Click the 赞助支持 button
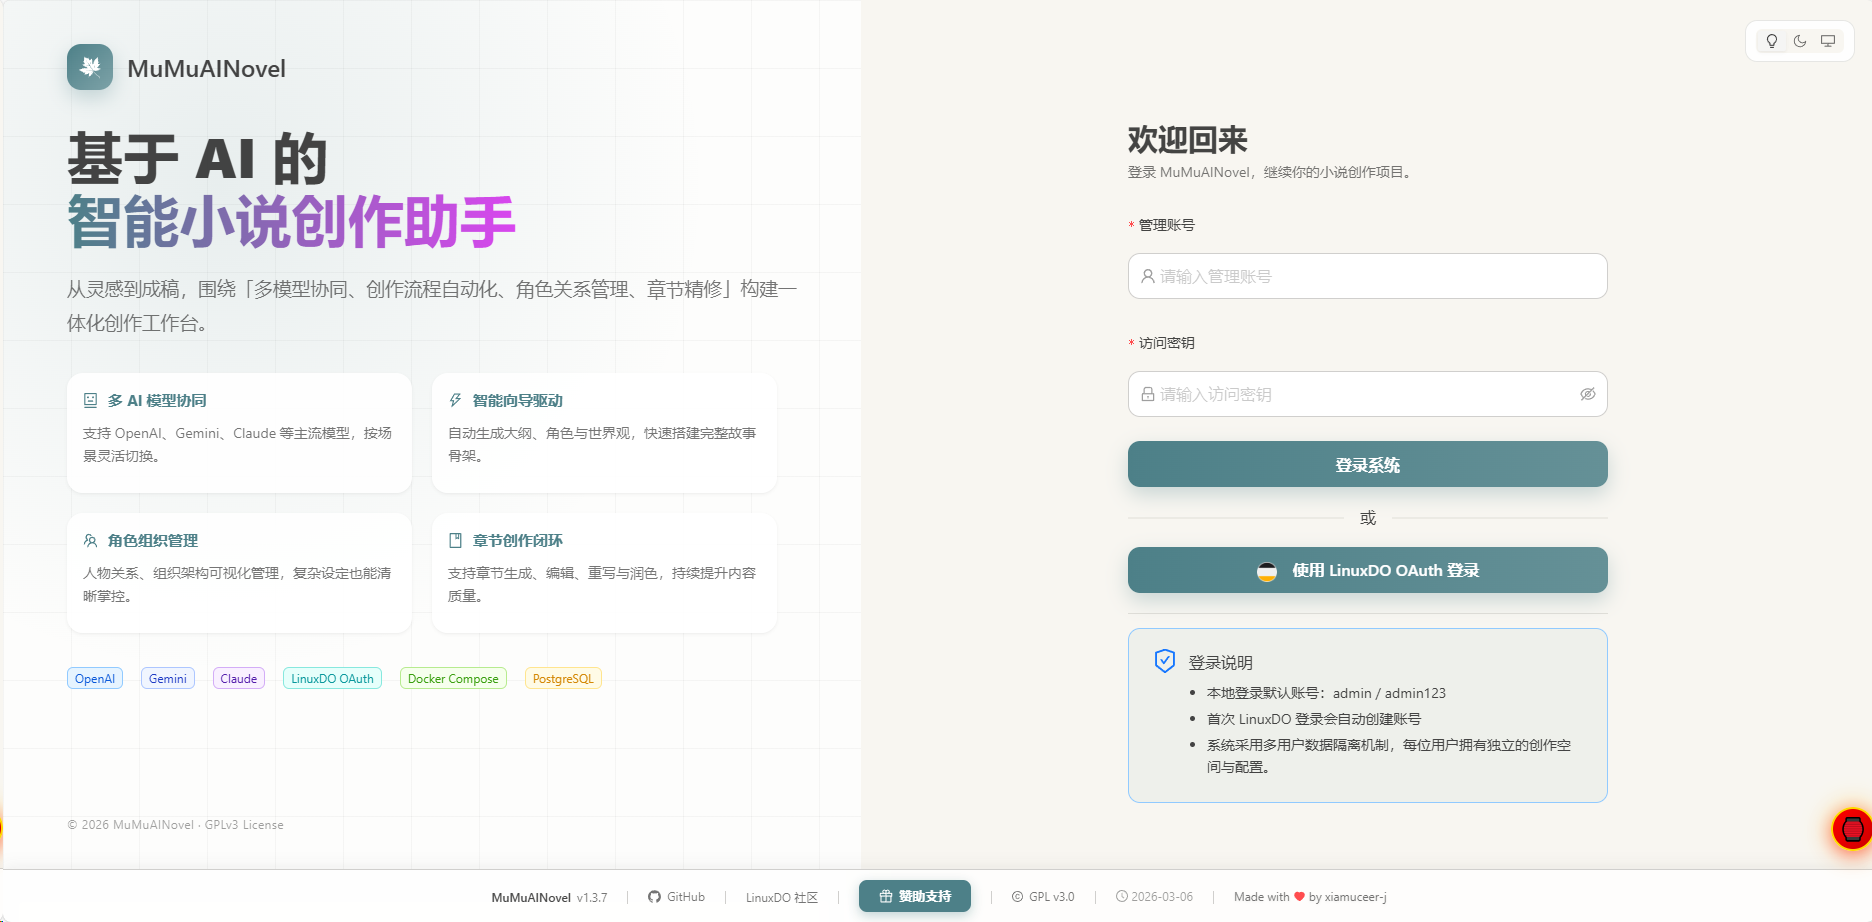The image size is (1872, 922). click(915, 896)
